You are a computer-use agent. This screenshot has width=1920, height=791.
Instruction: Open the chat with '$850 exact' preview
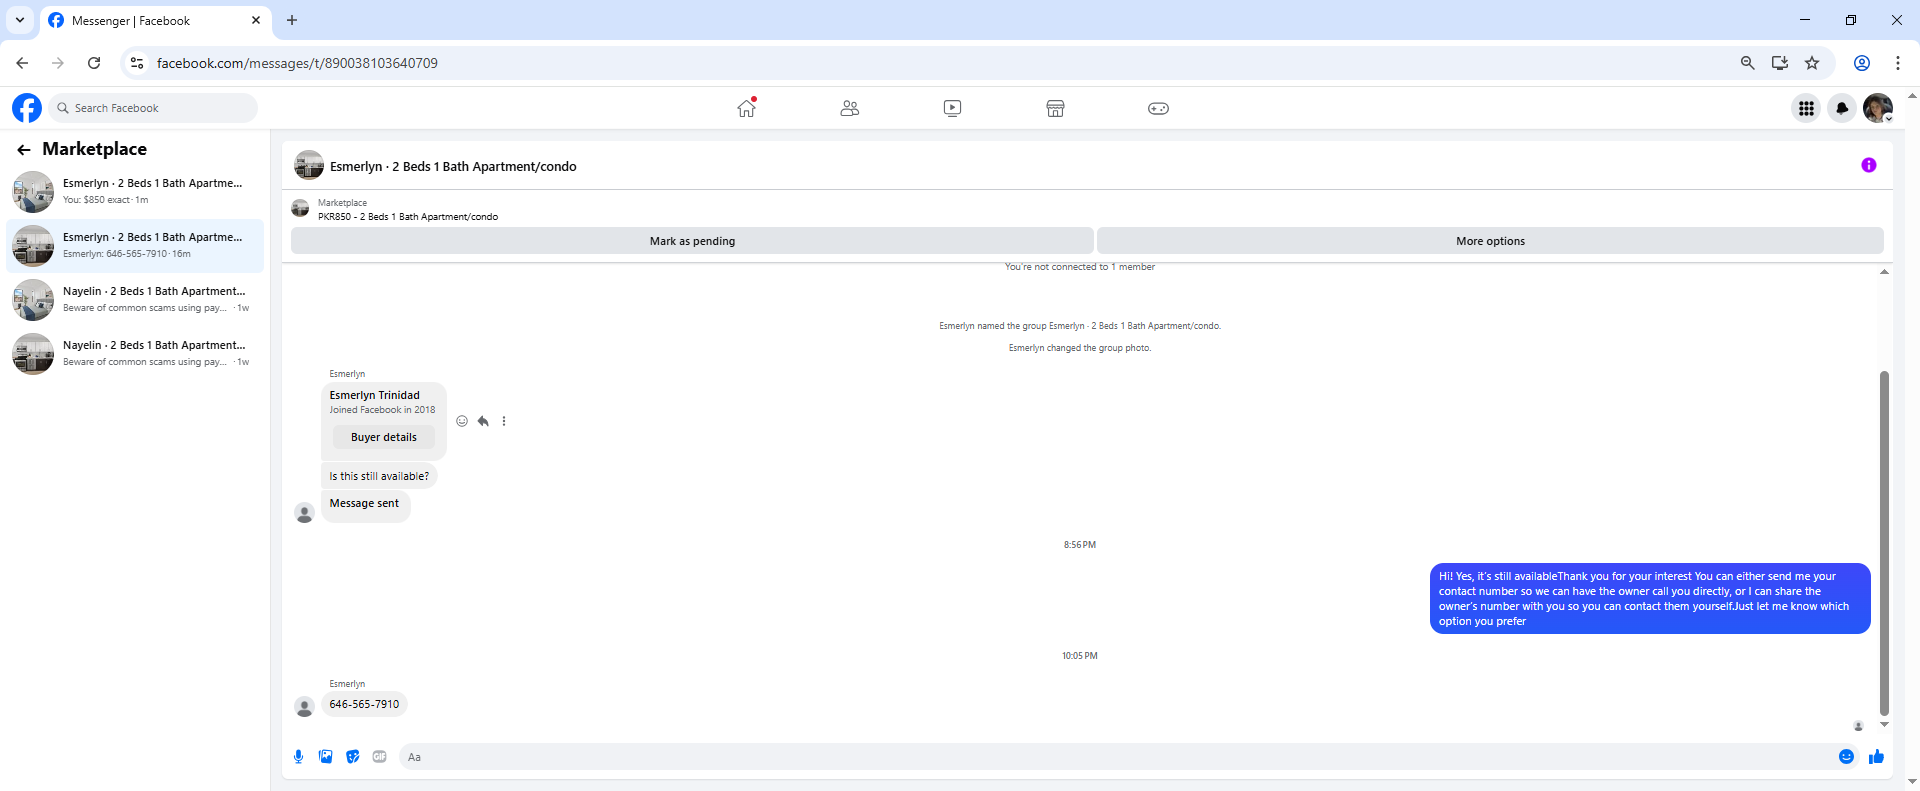pos(136,192)
